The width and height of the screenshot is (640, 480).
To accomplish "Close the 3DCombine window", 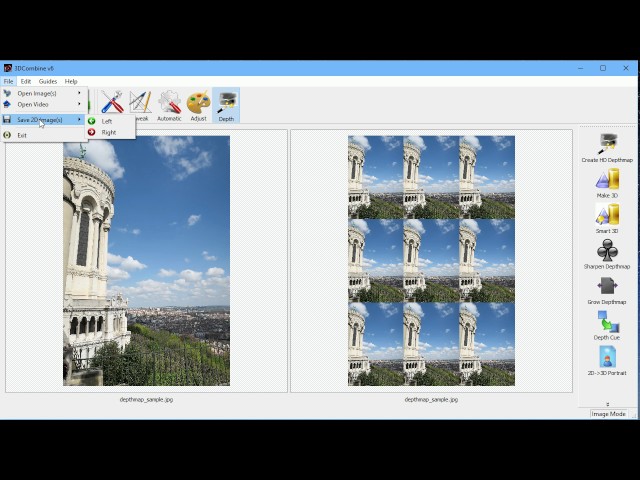I will [x=626, y=68].
